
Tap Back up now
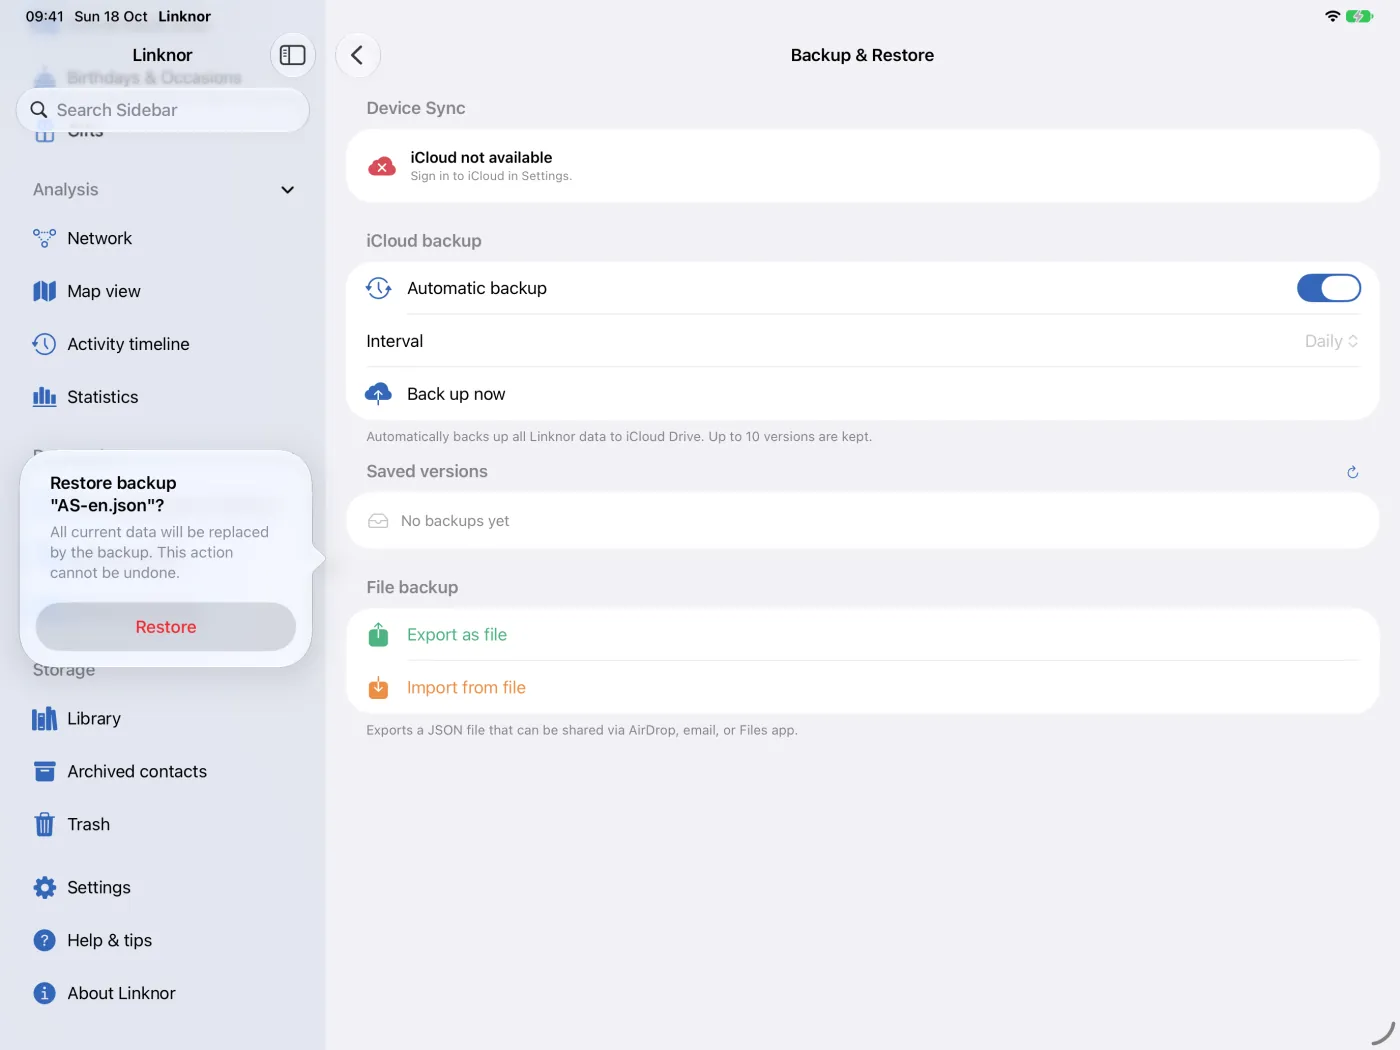pos(862,394)
